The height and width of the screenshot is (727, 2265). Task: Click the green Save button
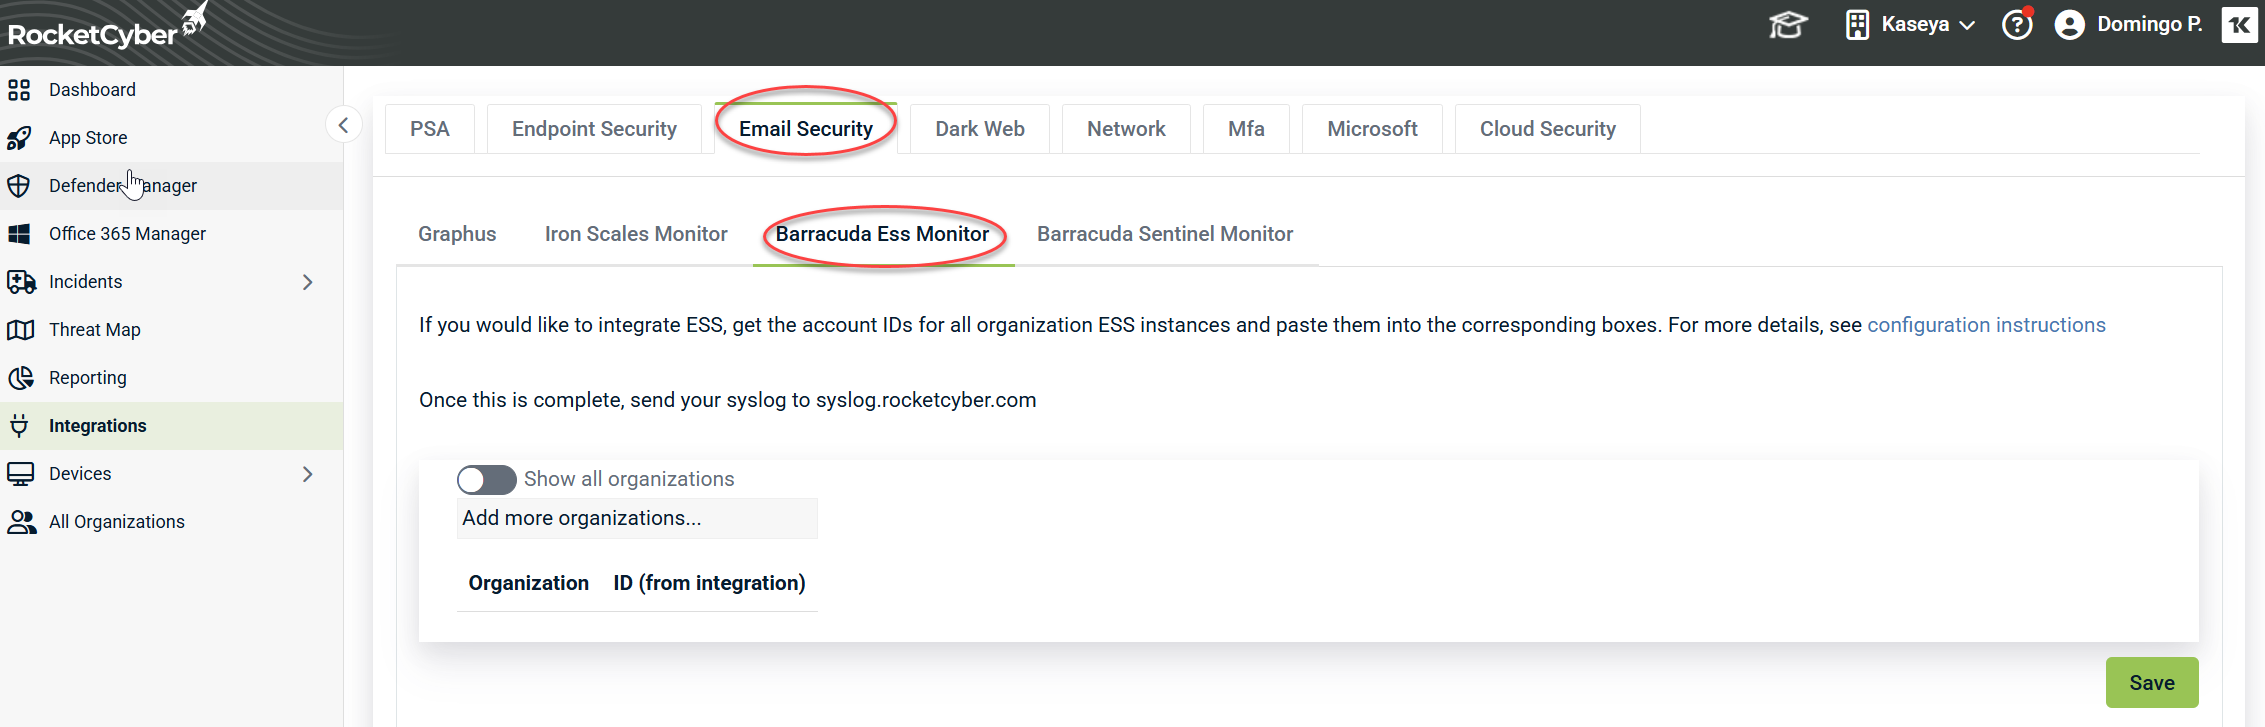click(x=2151, y=683)
